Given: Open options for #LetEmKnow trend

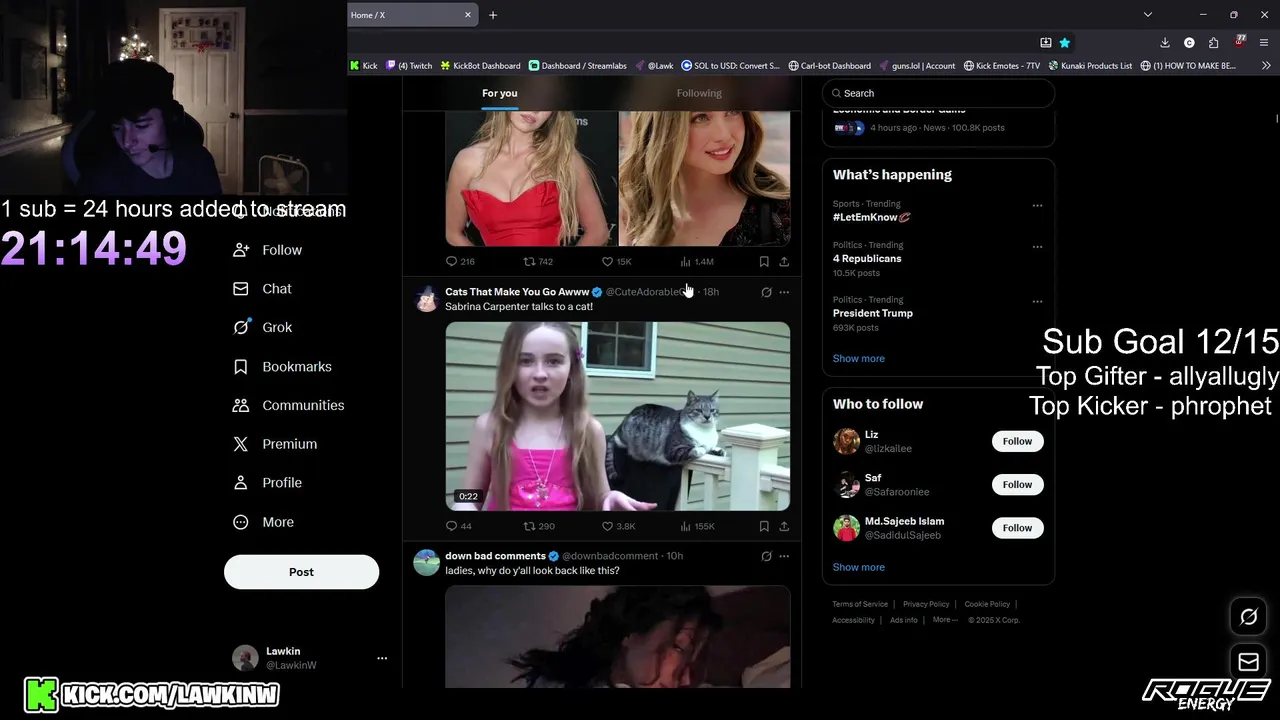Looking at the screenshot, I should 1037,206.
